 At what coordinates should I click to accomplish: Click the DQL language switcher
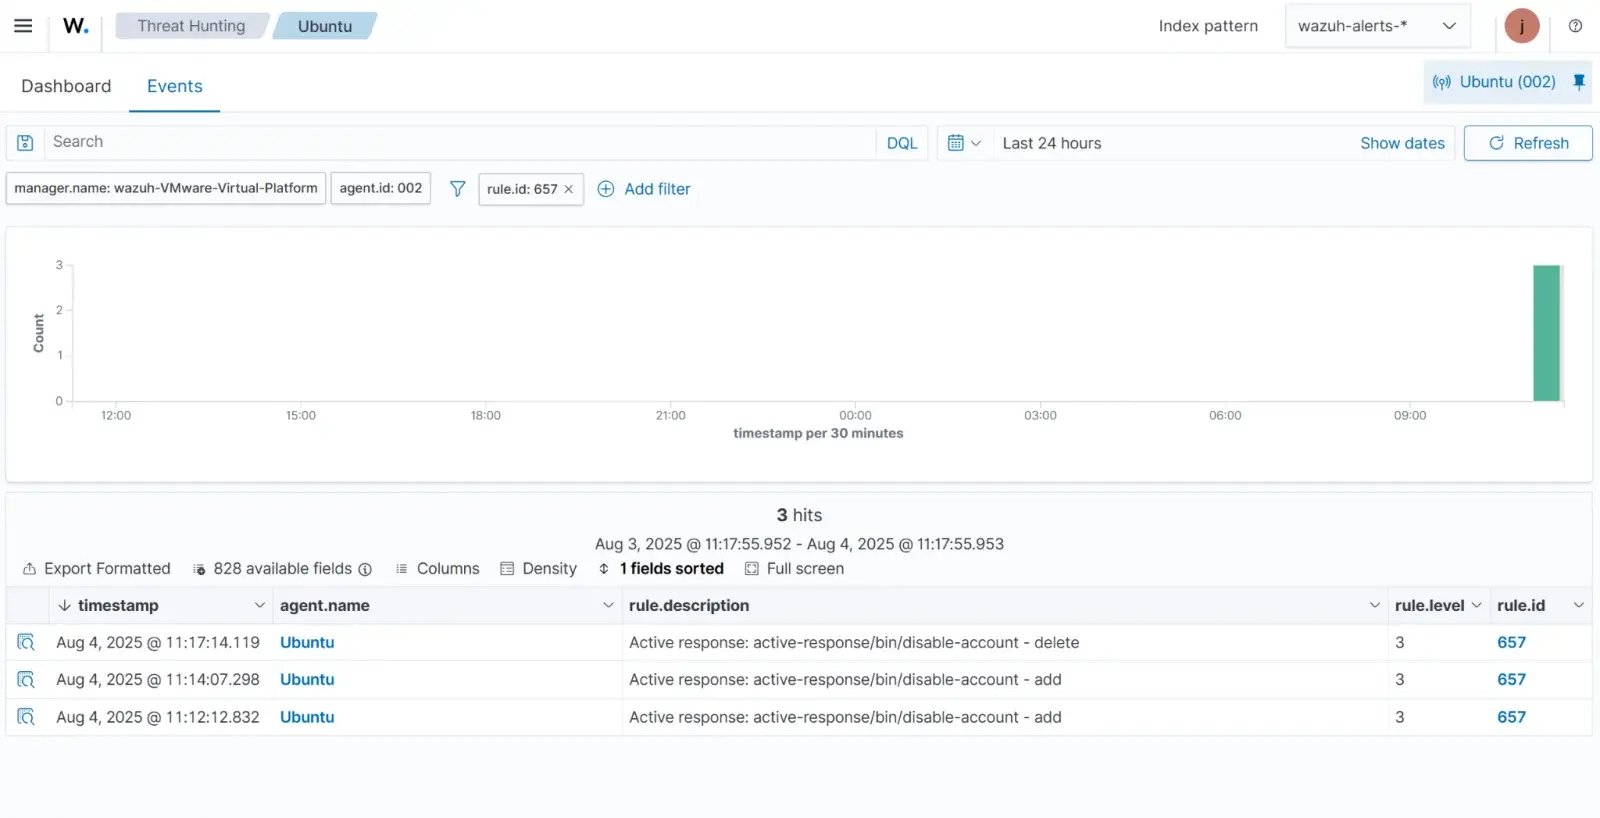pyautogui.click(x=902, y=143)
